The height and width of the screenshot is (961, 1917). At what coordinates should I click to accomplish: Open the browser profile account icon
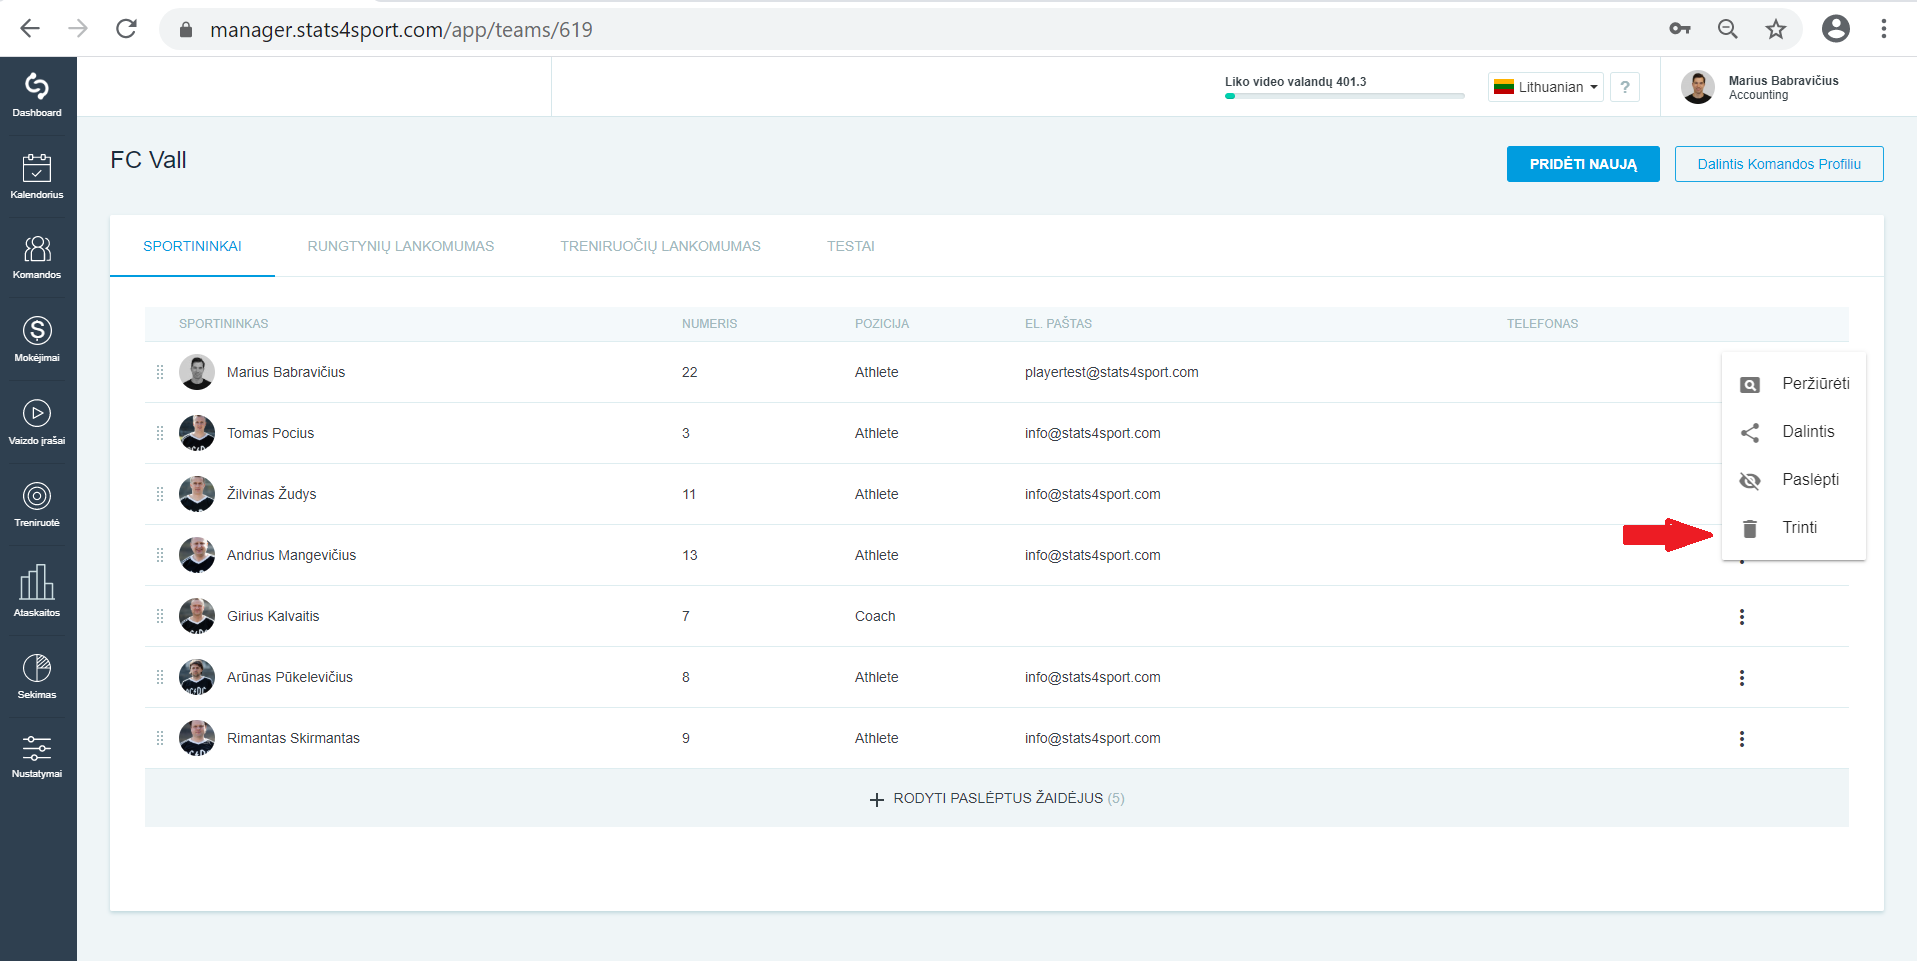[1836, 29]
